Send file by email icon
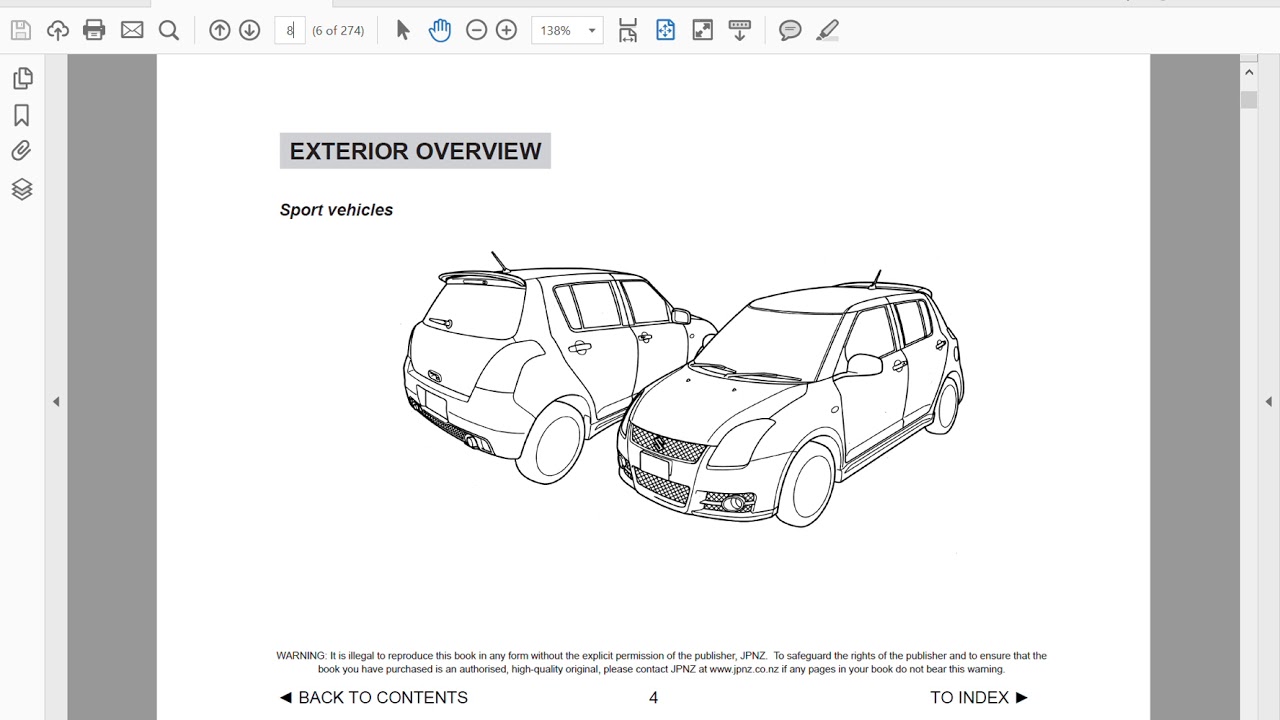This screenshot has height=720, width=1280. pyautogui.click(x=132, y=30)
